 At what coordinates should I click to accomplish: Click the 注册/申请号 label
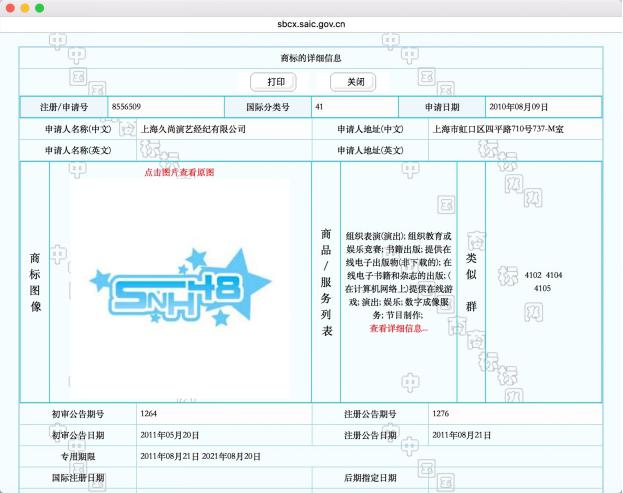coord(64,107)
